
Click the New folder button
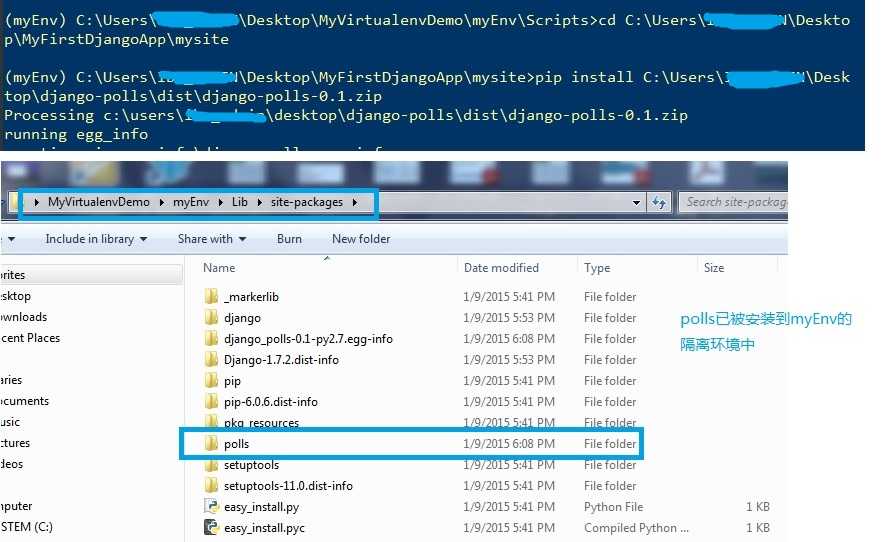361,239
